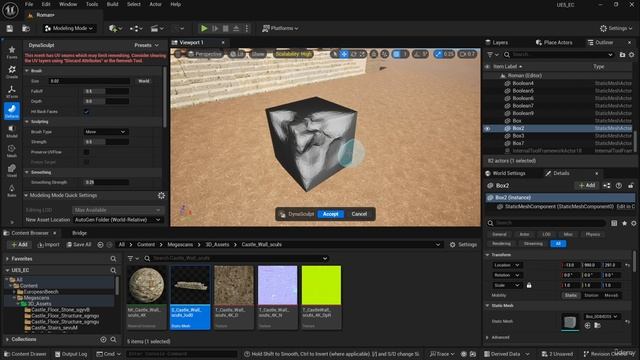Image resolution: width=640 pixels, height=360 pixels.
Task: Select the Mesh tool category
Action: (x=12, y=150)
